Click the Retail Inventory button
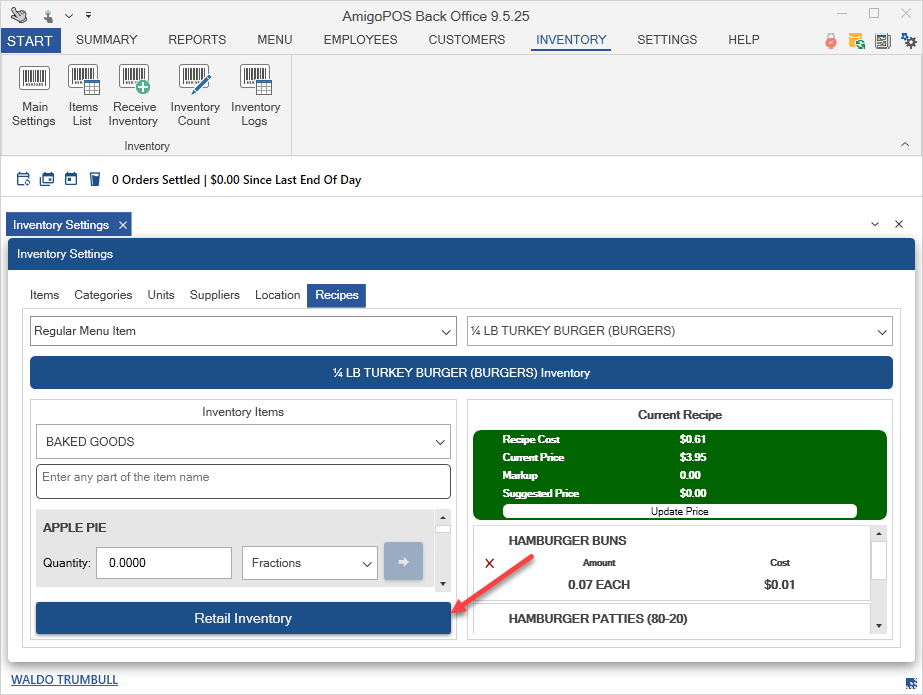 pyautogui.click(x=243, y=619)
